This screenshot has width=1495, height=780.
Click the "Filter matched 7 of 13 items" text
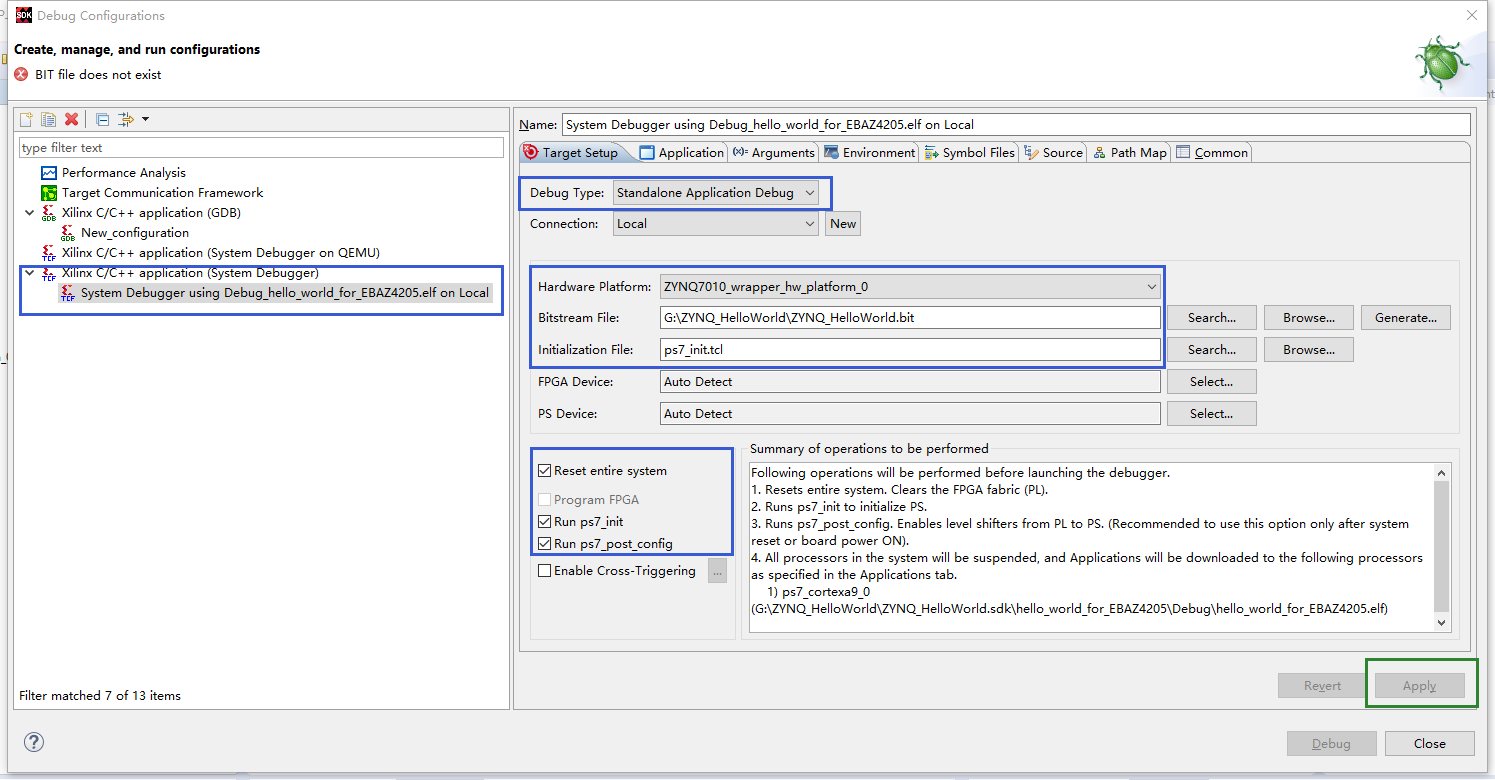100,696
